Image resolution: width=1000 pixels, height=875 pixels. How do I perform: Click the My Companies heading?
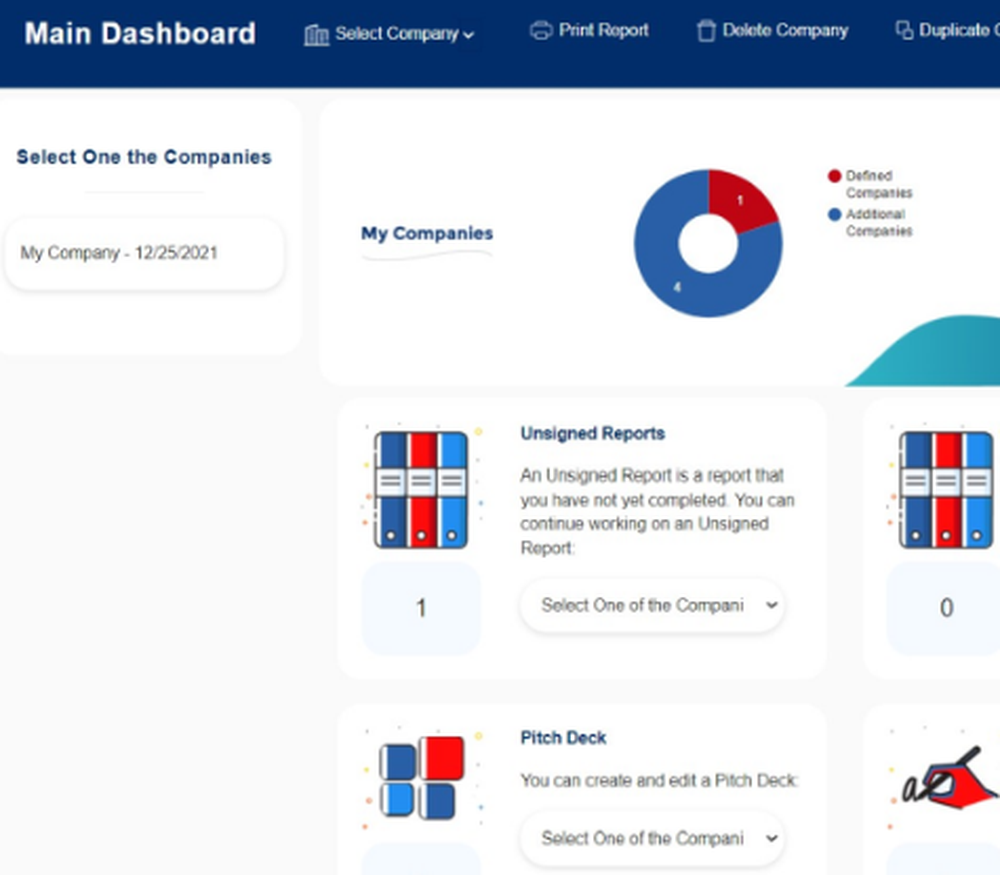point(427,233)
